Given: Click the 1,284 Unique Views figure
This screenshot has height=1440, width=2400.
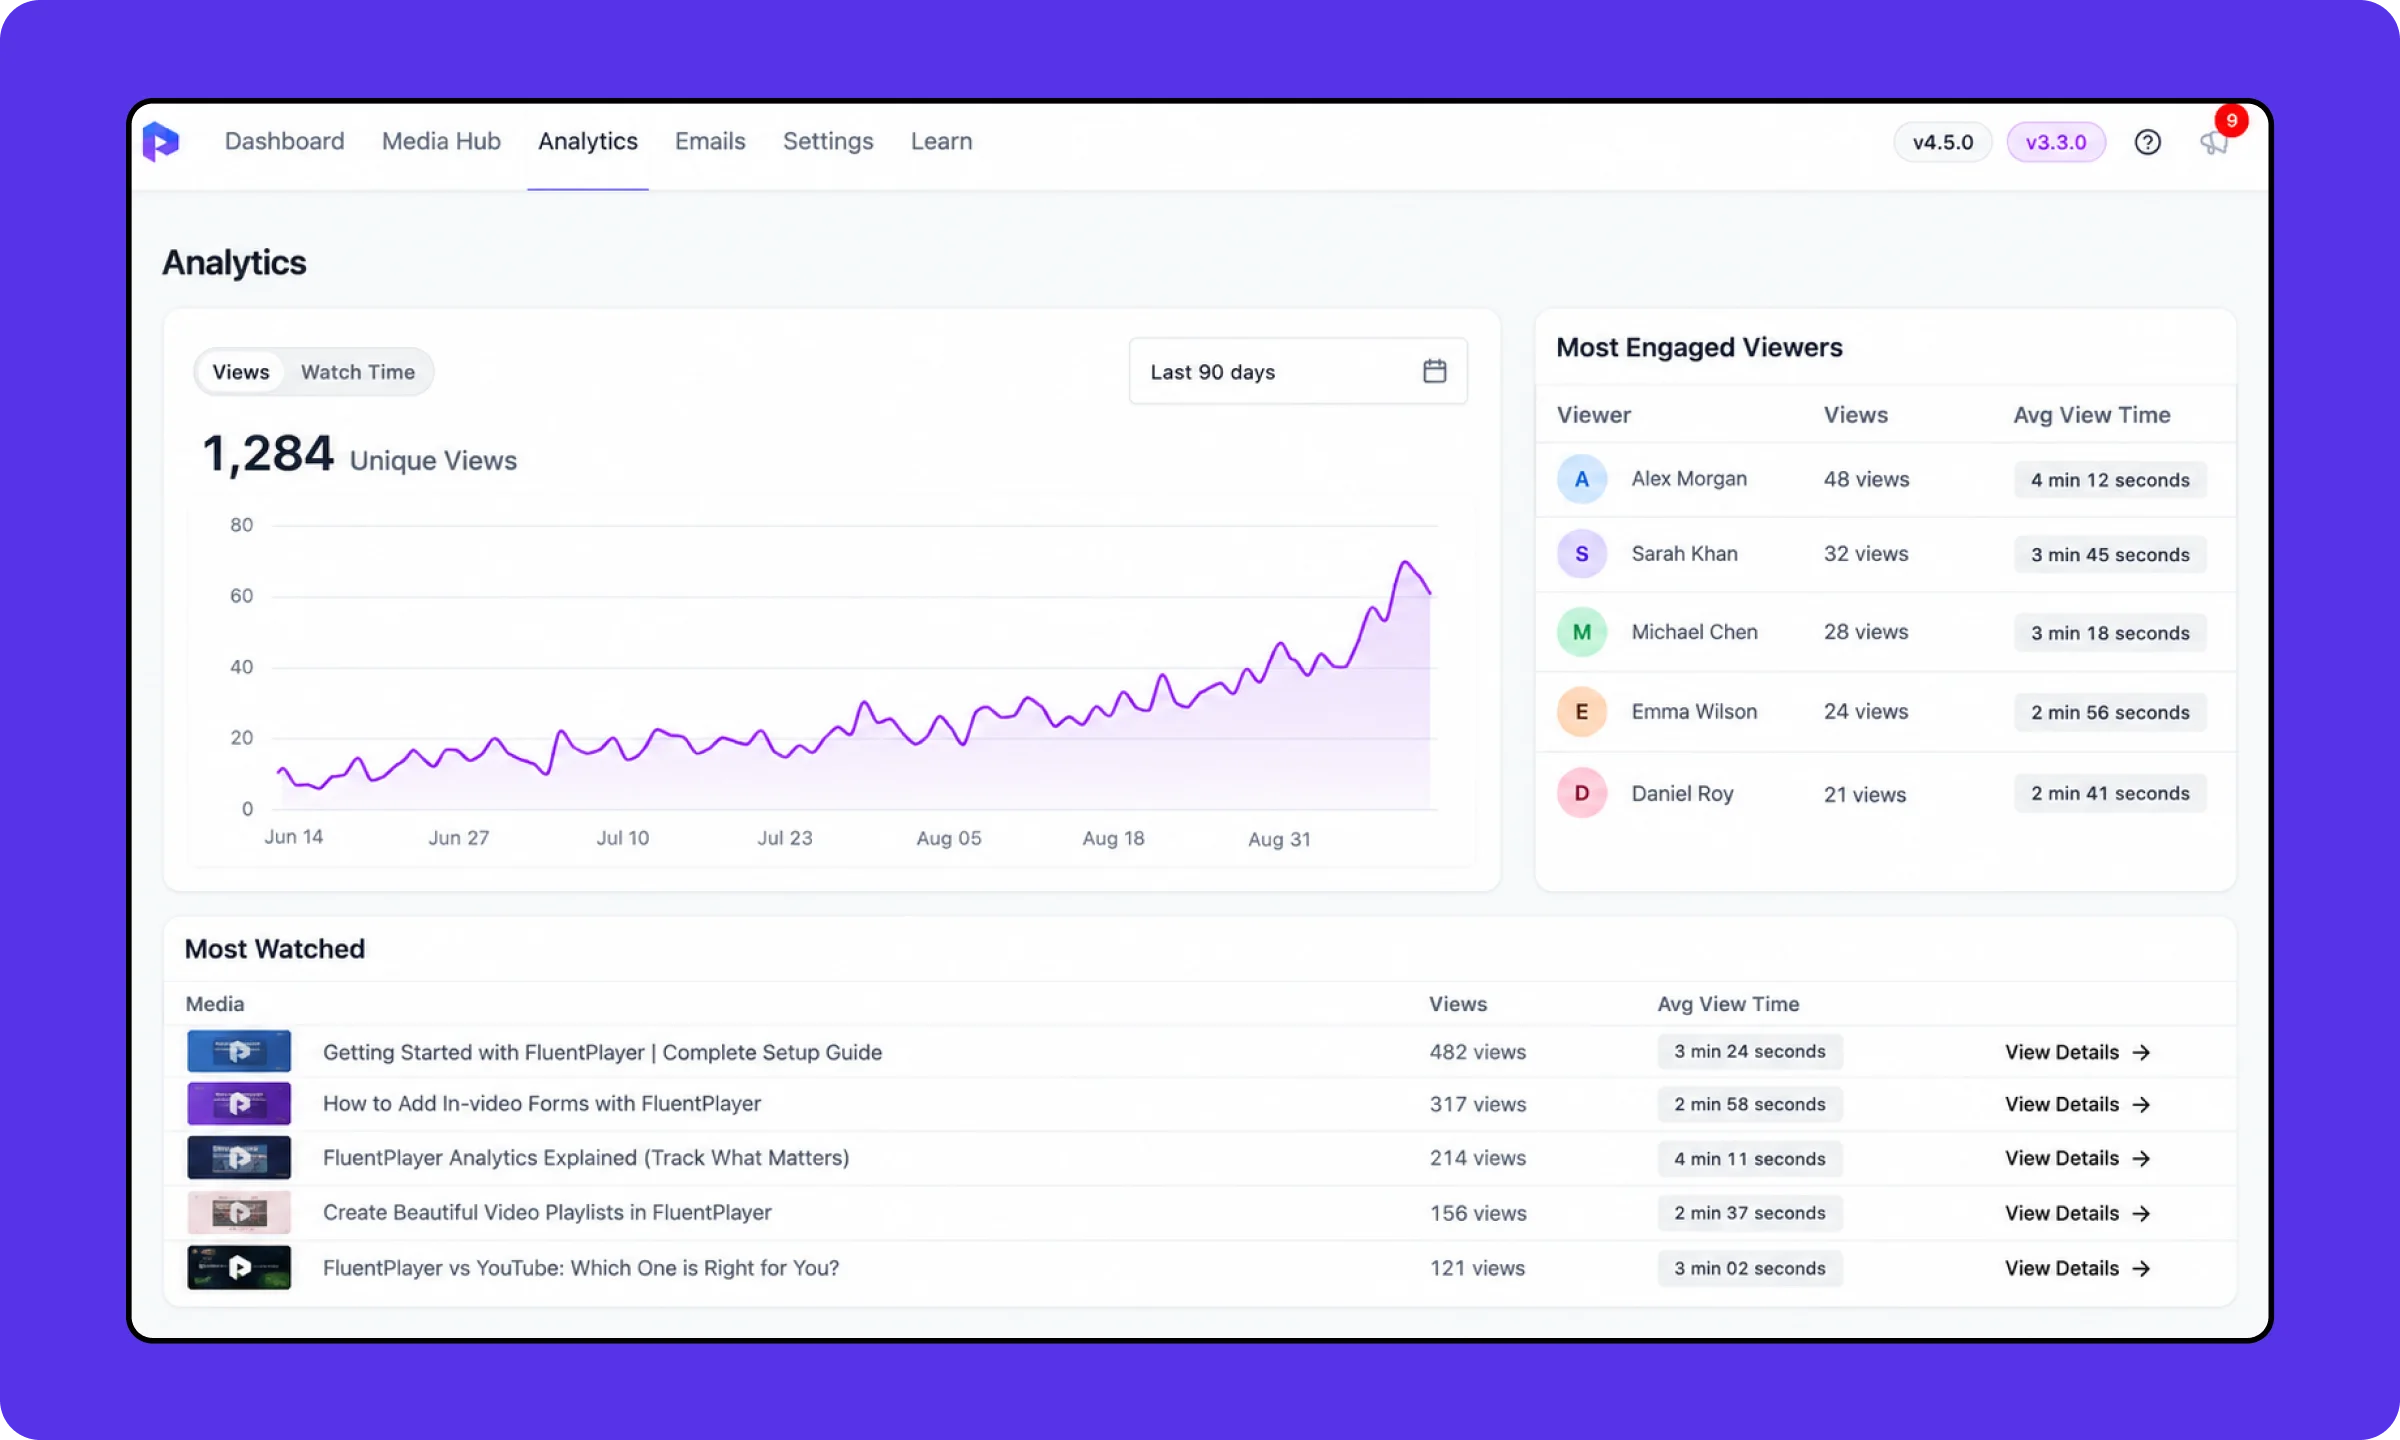Looking at the screenshot, I should 359,456.
